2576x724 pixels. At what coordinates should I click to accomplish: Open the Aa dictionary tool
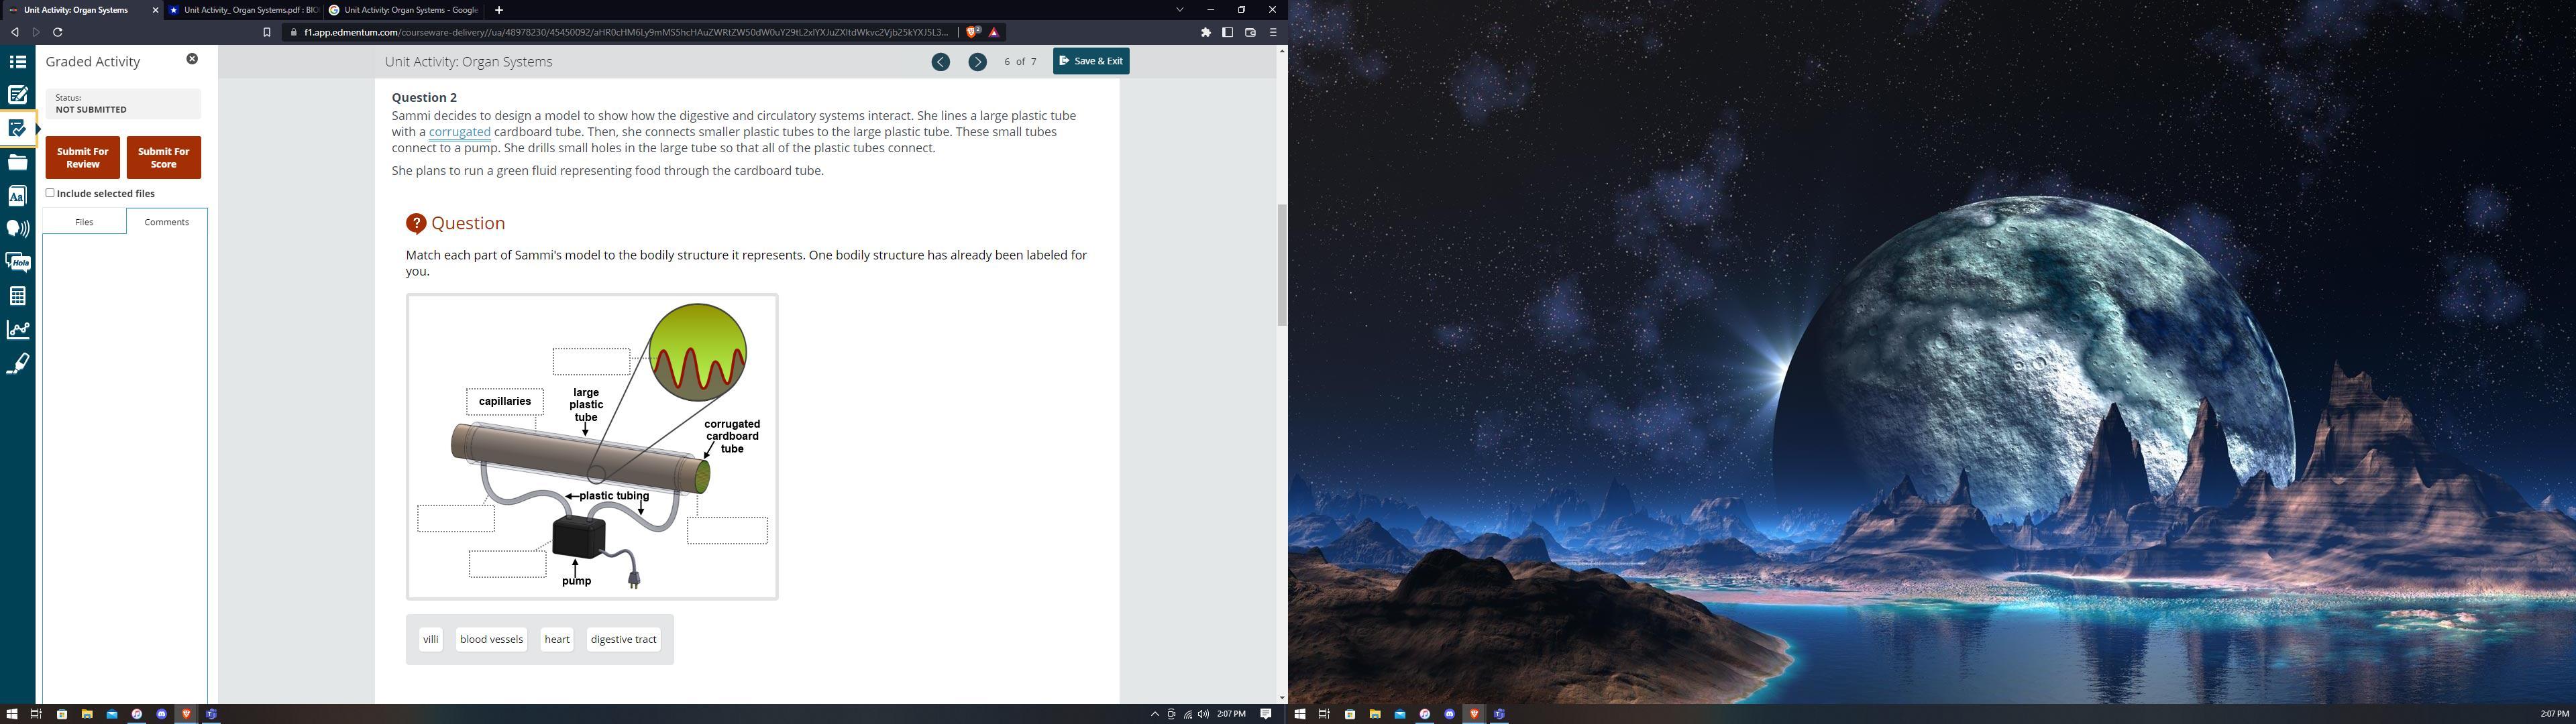pos(17,196)
